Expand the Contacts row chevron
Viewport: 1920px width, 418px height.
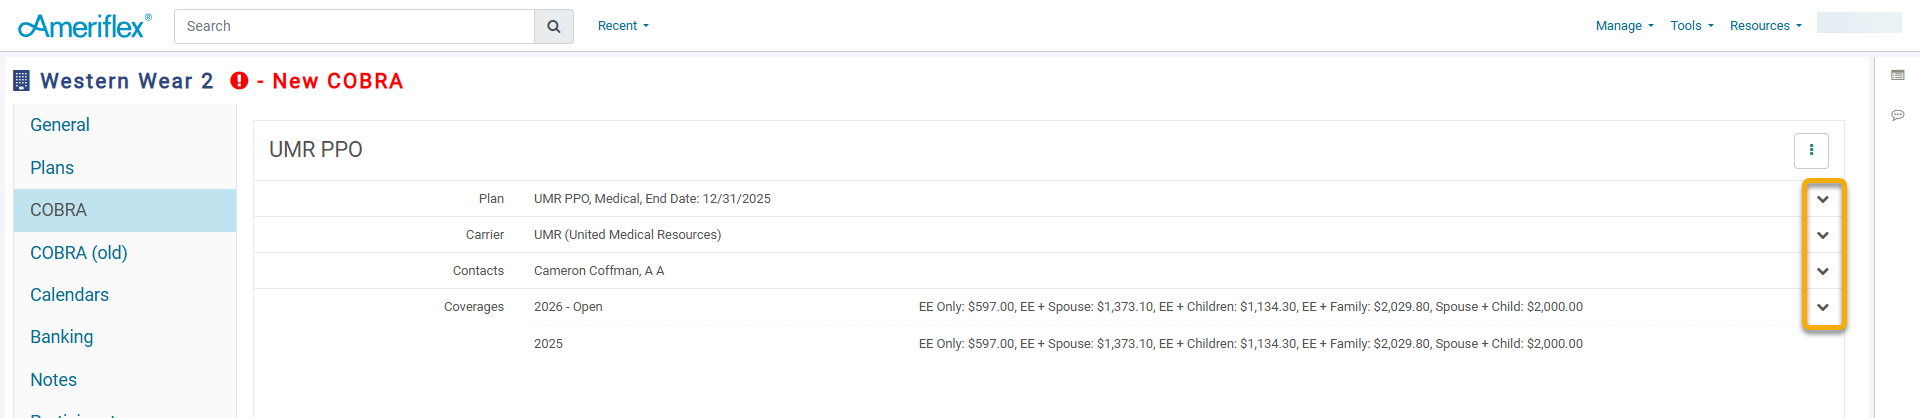(1823, 271)
